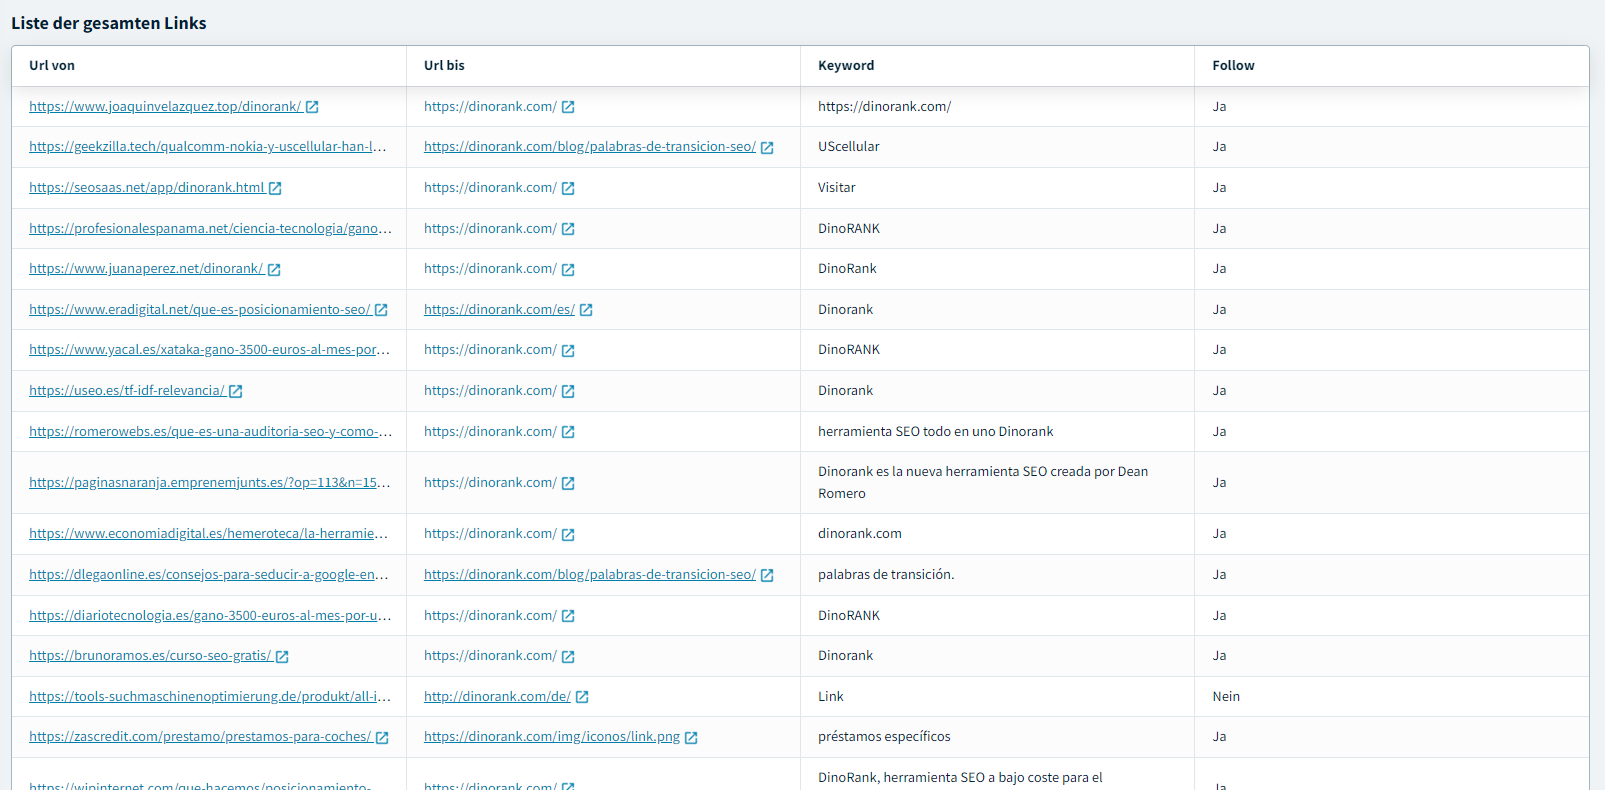The image size is (1605, 790).
Task: Open external icon after dinorank.com/es/ URL
Action: pos(586,310)
